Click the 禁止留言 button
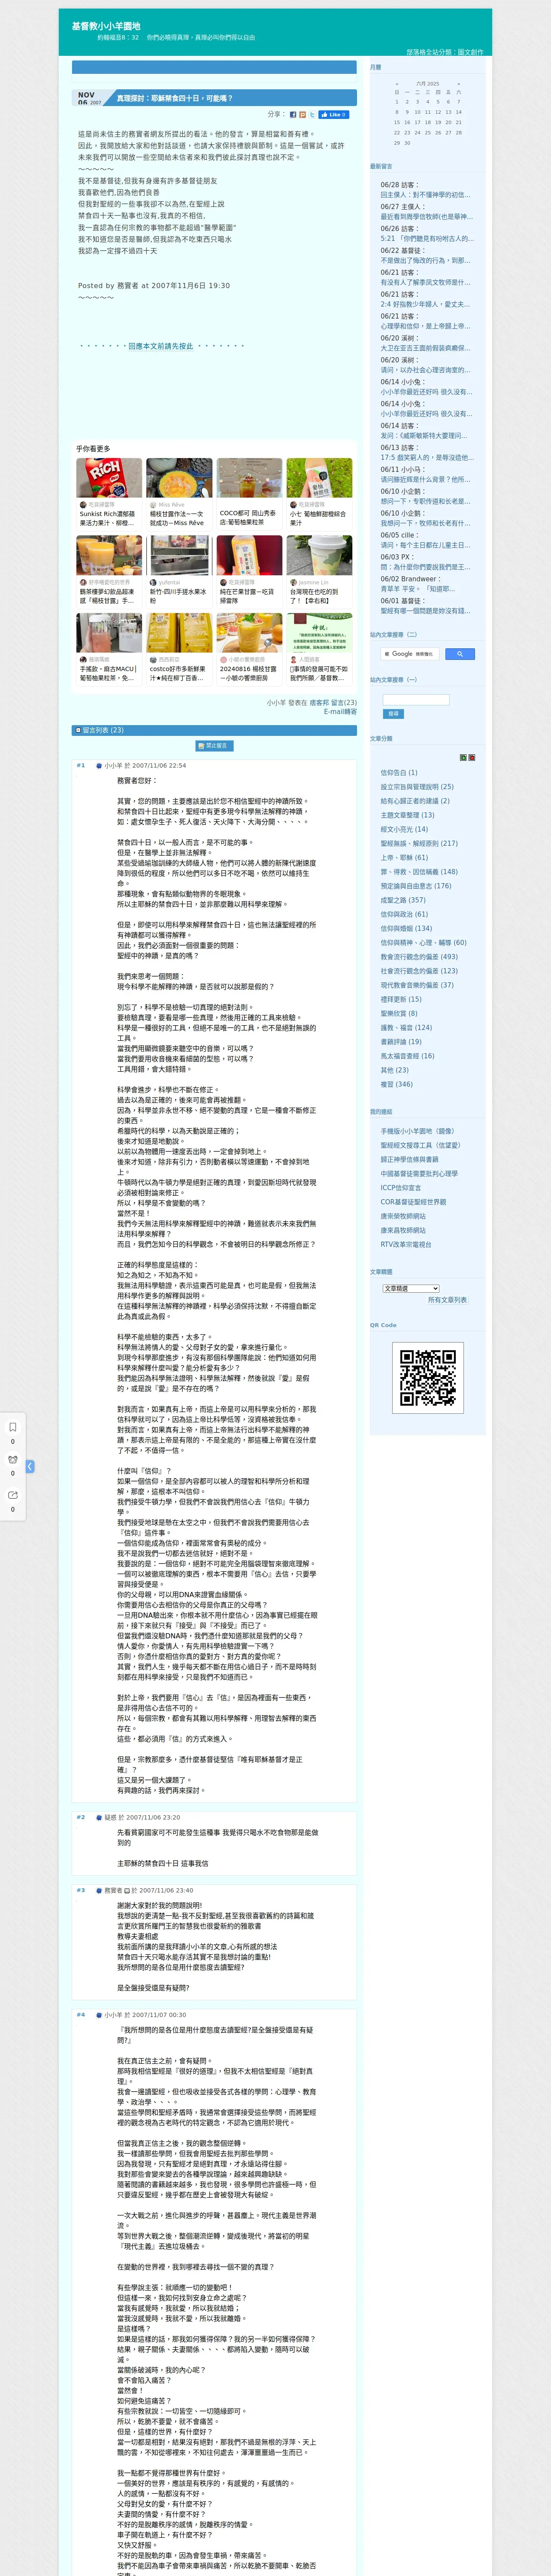This screenshot has height=2576, width=551. coord(214,746)
